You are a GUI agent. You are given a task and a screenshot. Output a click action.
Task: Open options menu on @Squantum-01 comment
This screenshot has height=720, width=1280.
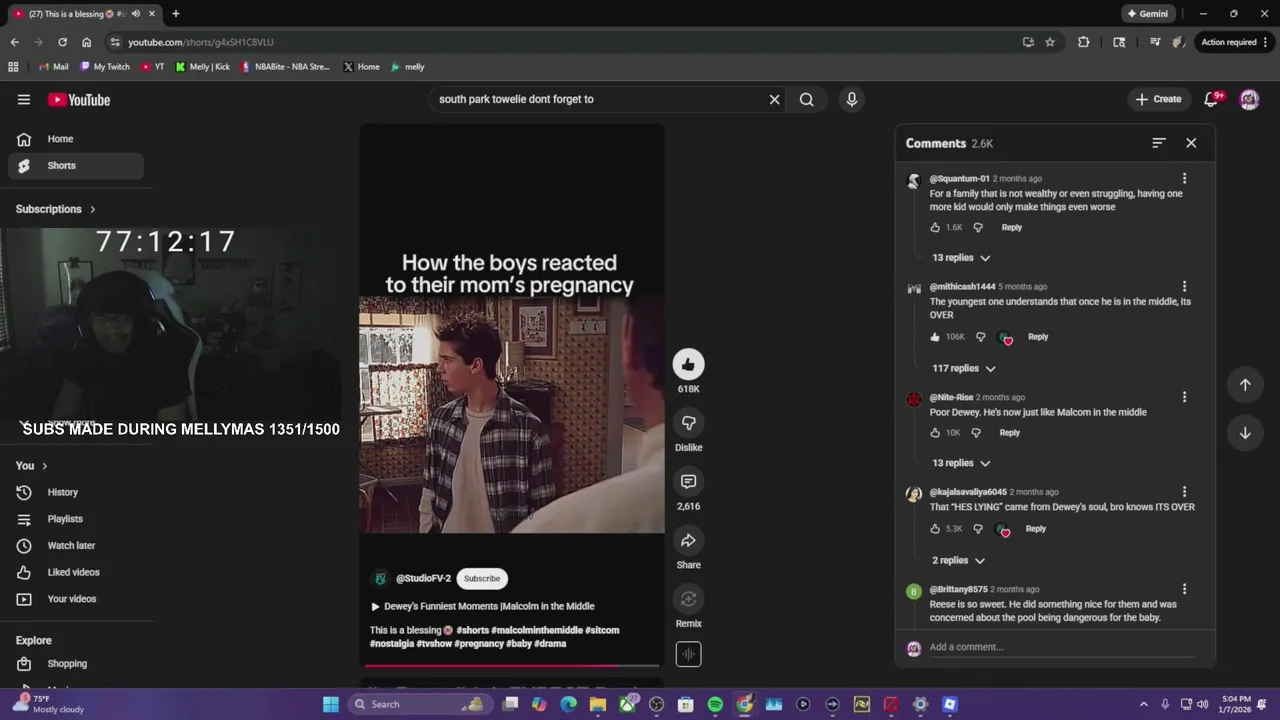[1184, 178]
